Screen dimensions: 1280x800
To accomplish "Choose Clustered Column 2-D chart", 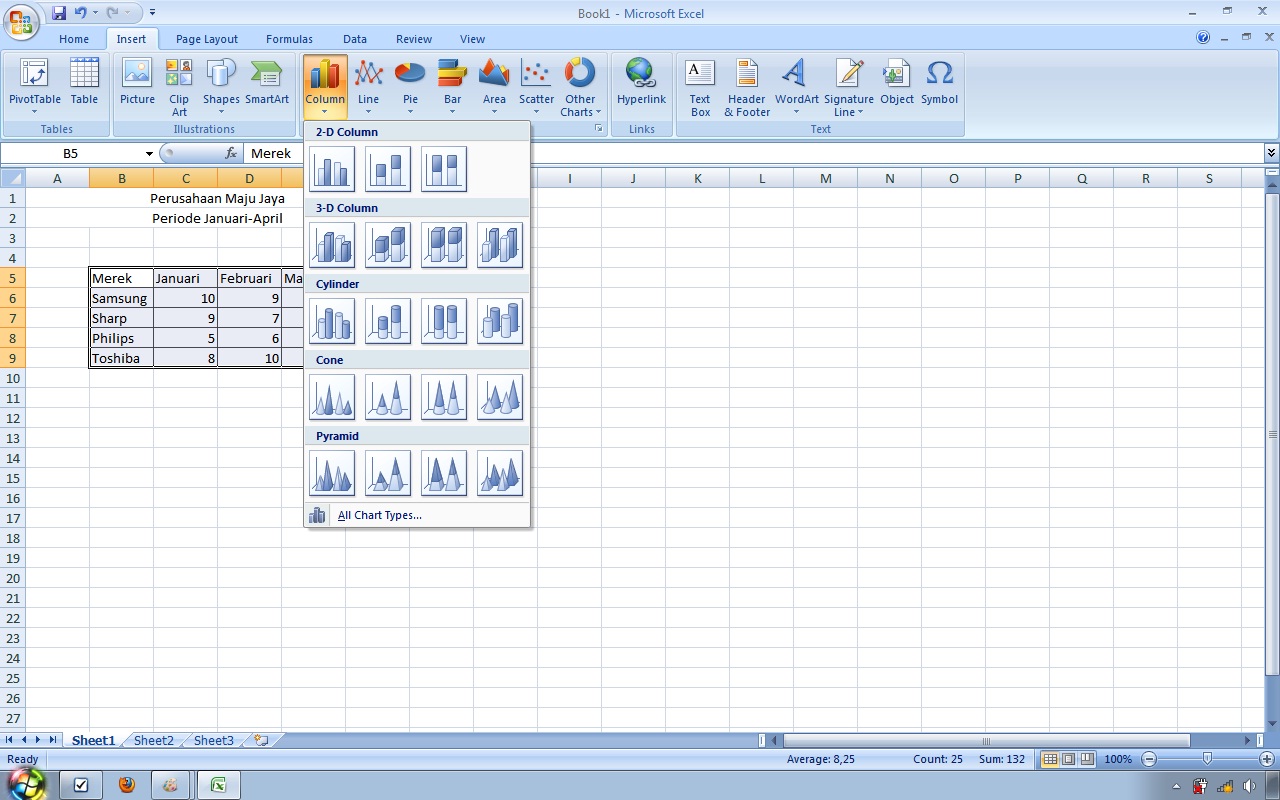I will 332,168.
